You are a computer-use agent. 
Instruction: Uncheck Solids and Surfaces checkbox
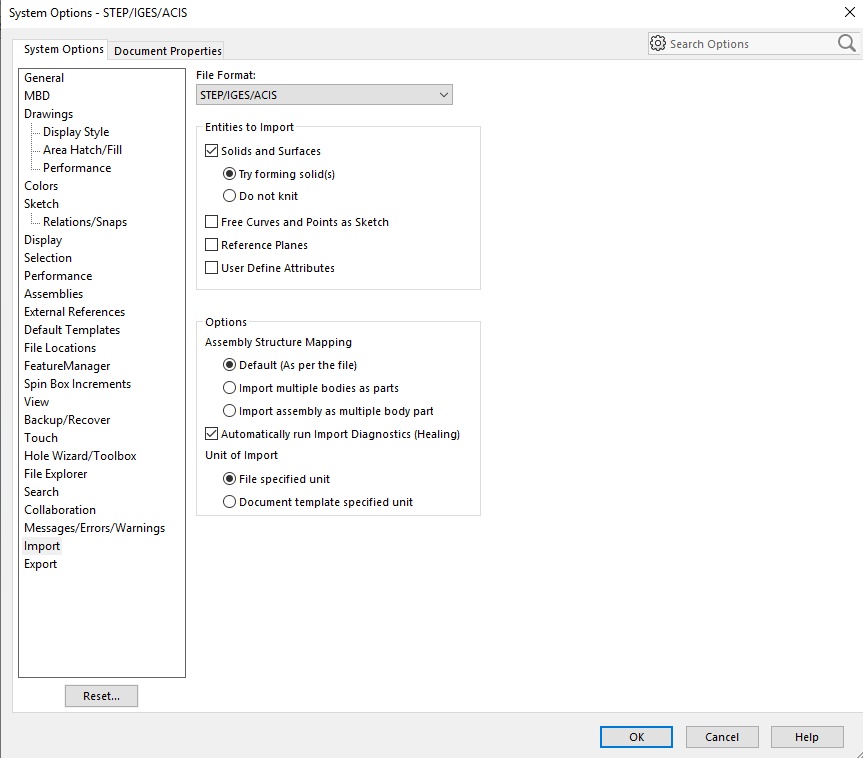coord(211,151)
